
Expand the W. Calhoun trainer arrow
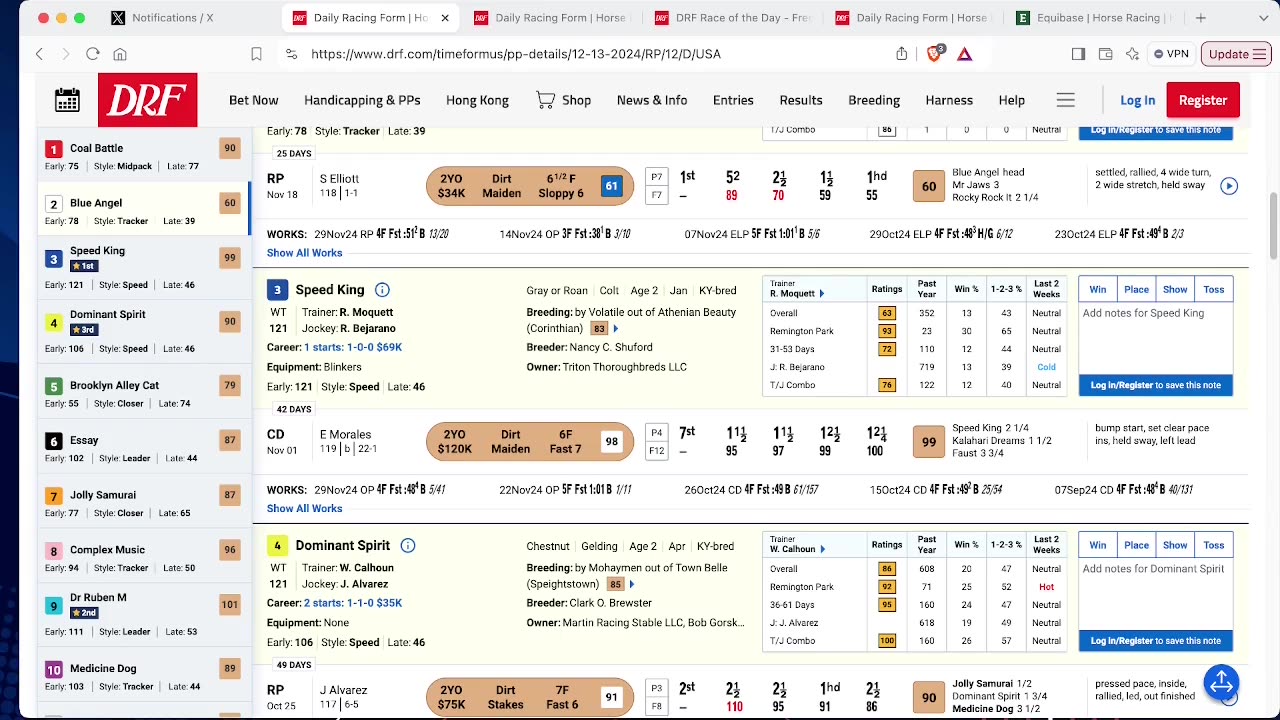(x=824, y=549)
